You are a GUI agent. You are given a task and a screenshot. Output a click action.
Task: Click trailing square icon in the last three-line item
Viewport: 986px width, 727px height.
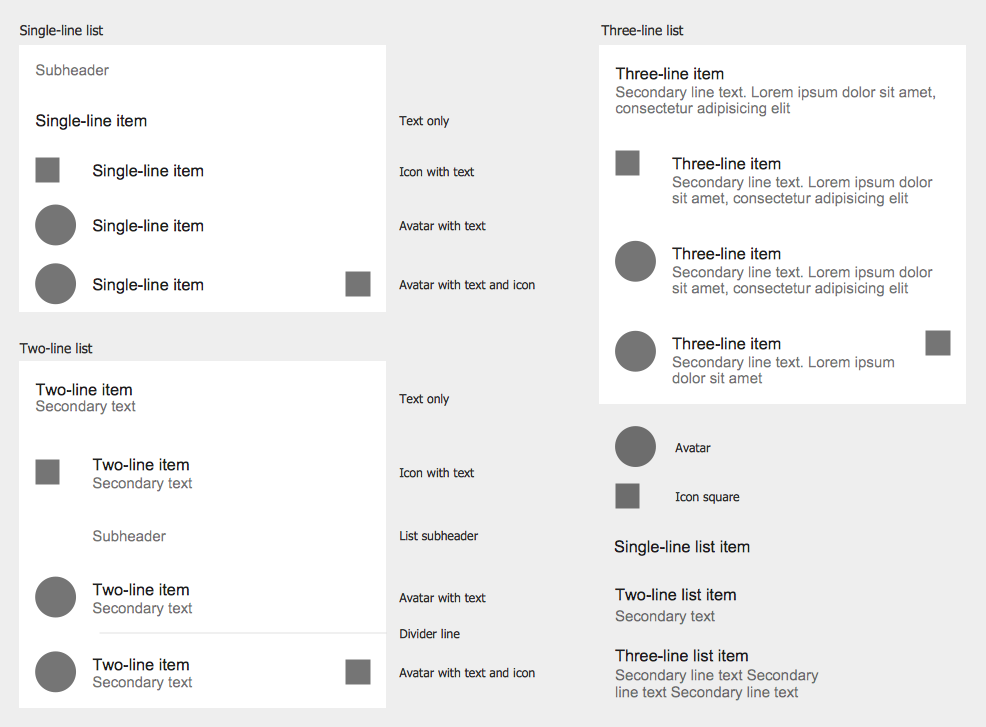tap(938, 343)
